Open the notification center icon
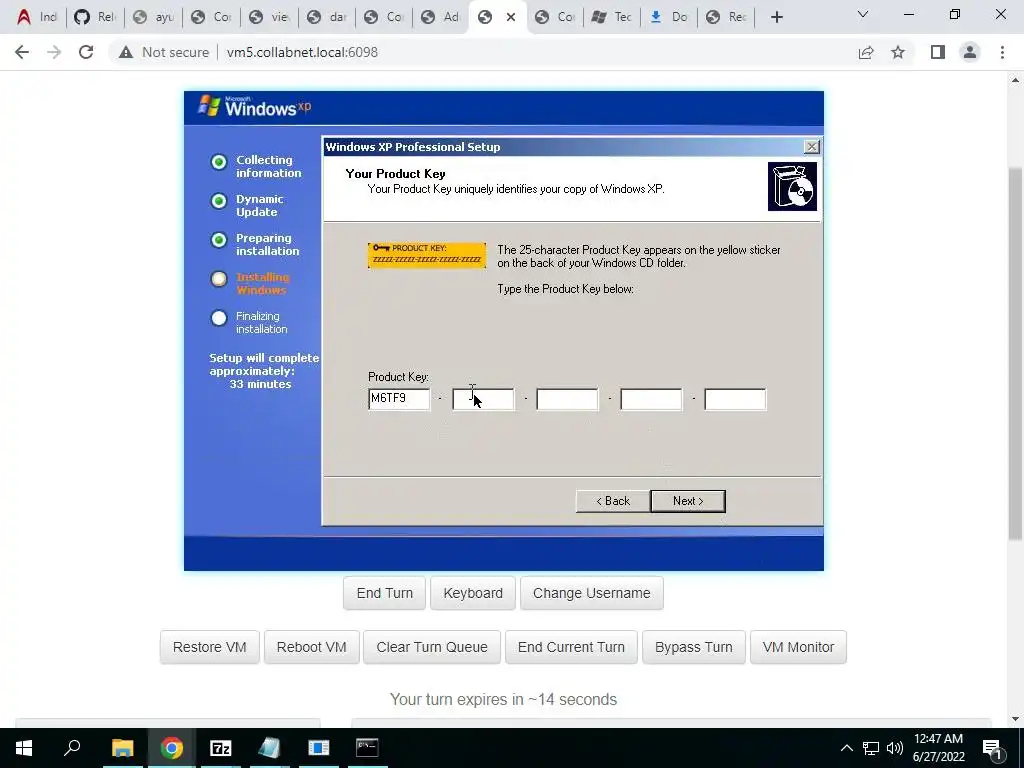1024x768 pixels. click(992, 749)
